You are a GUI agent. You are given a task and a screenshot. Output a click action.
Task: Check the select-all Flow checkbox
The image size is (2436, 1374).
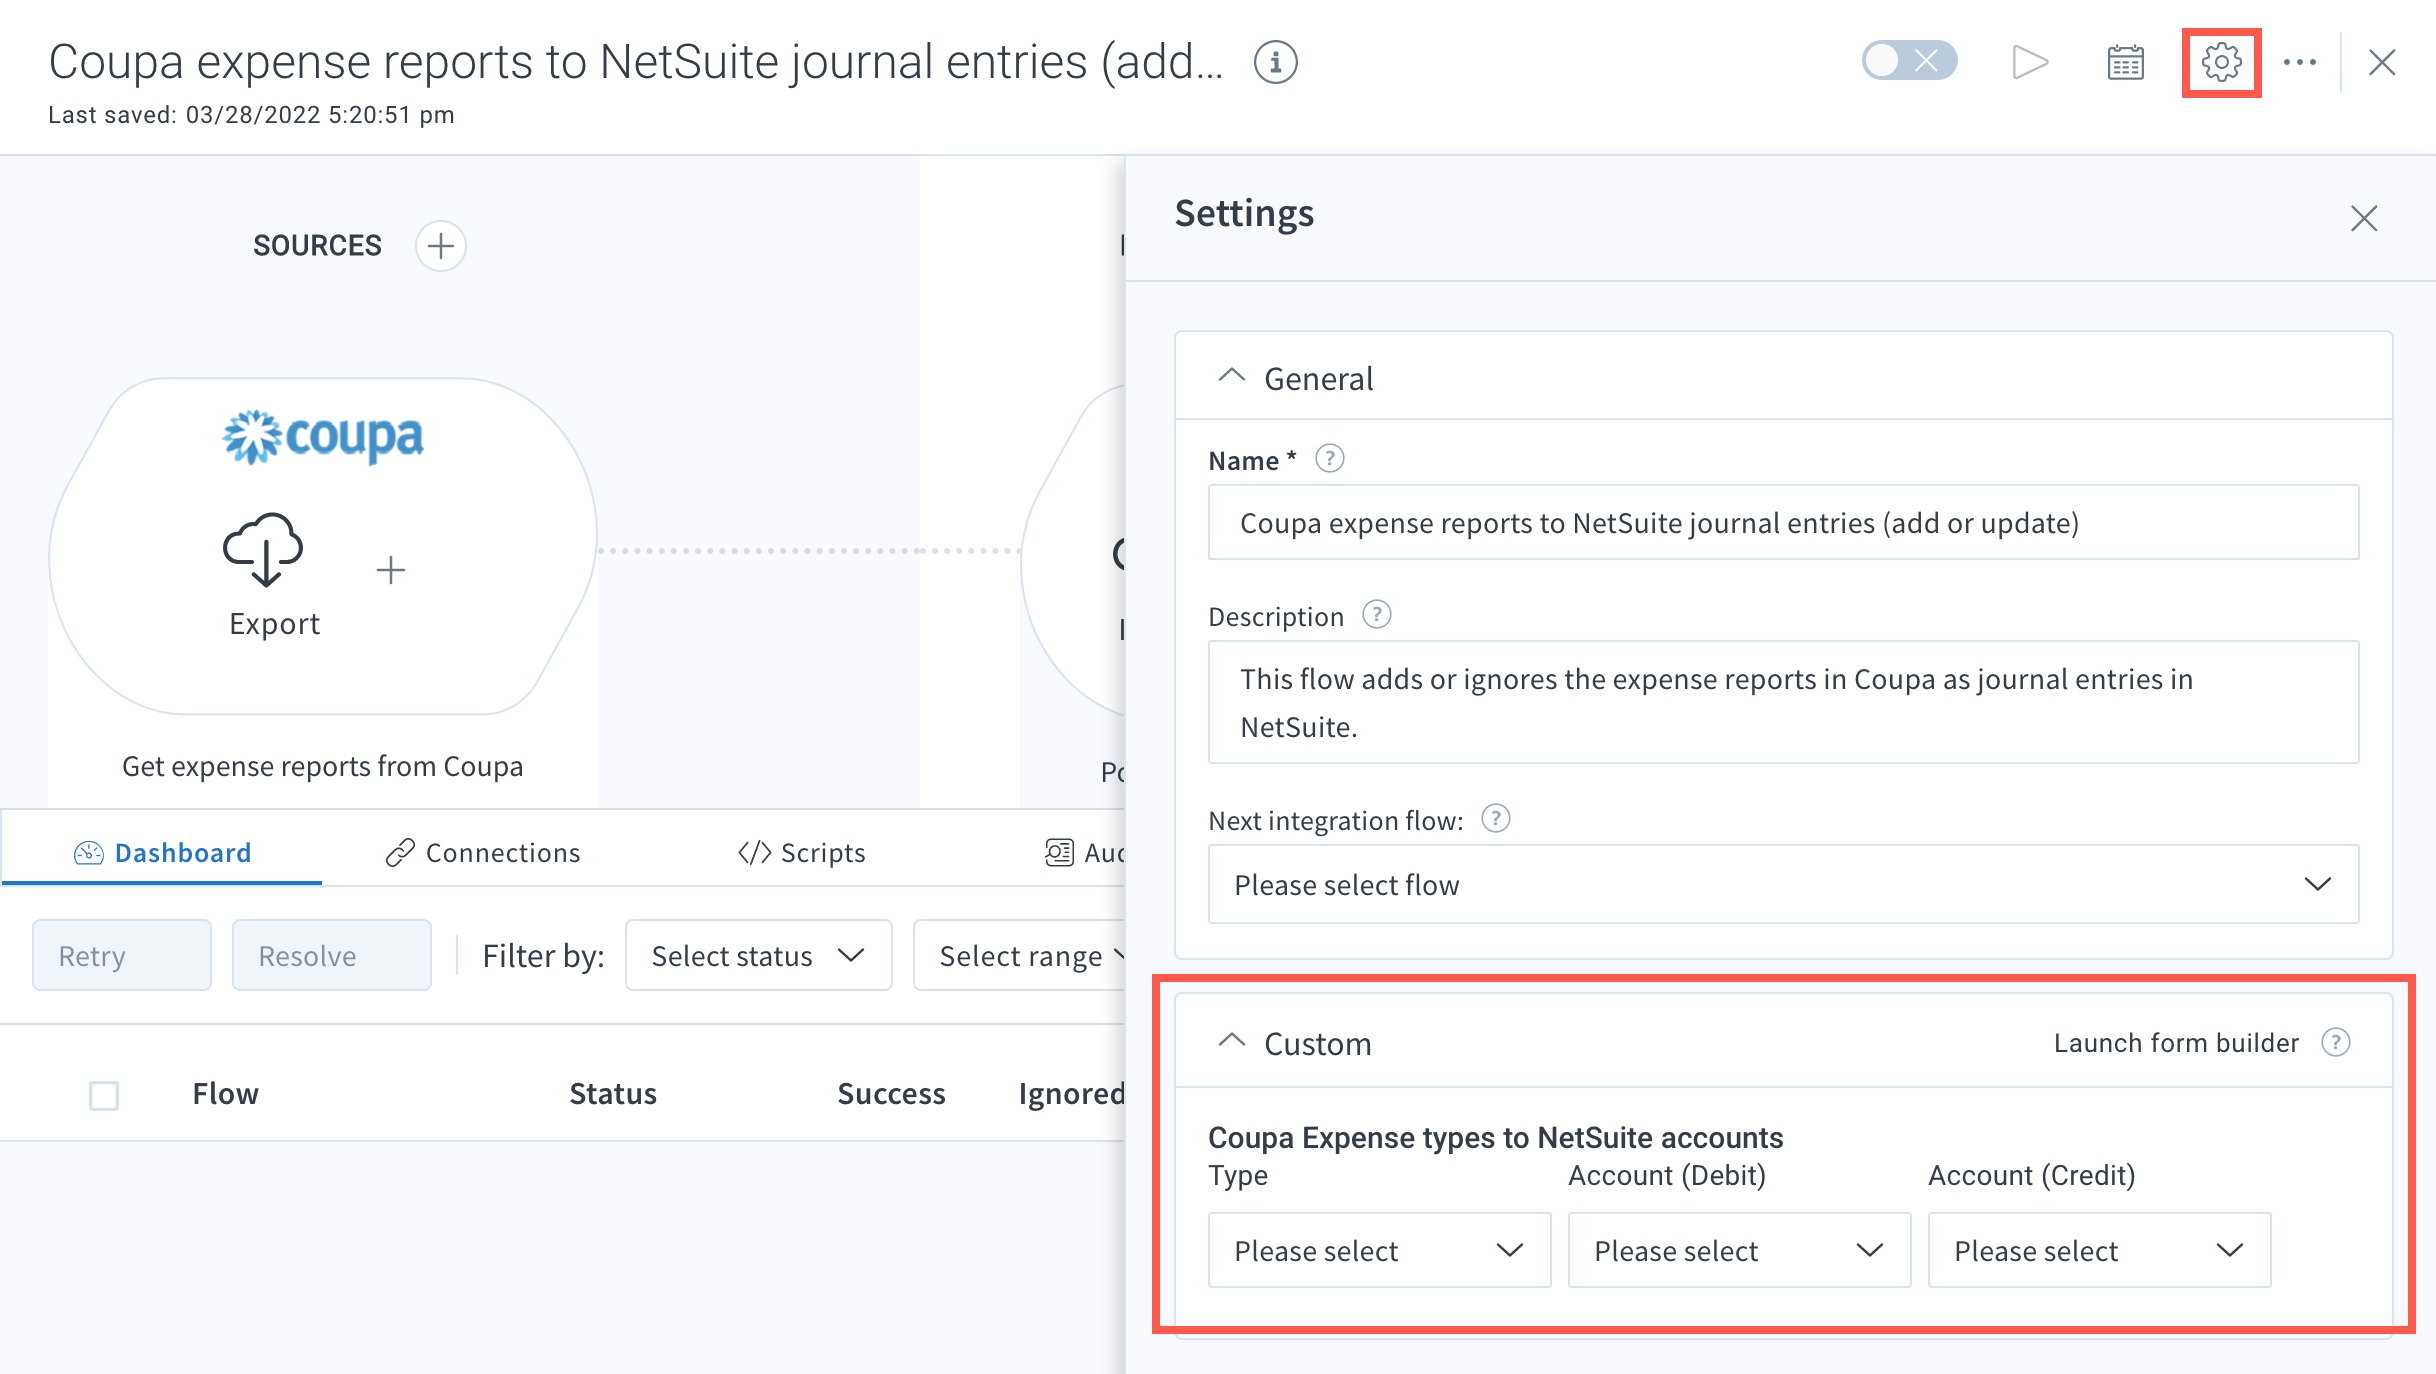point(104,1095)
